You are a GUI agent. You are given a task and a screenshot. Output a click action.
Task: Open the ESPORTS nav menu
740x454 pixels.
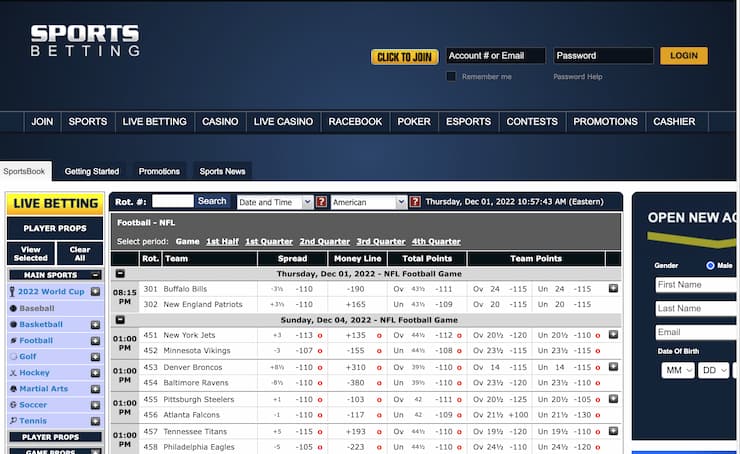(468, 122)
